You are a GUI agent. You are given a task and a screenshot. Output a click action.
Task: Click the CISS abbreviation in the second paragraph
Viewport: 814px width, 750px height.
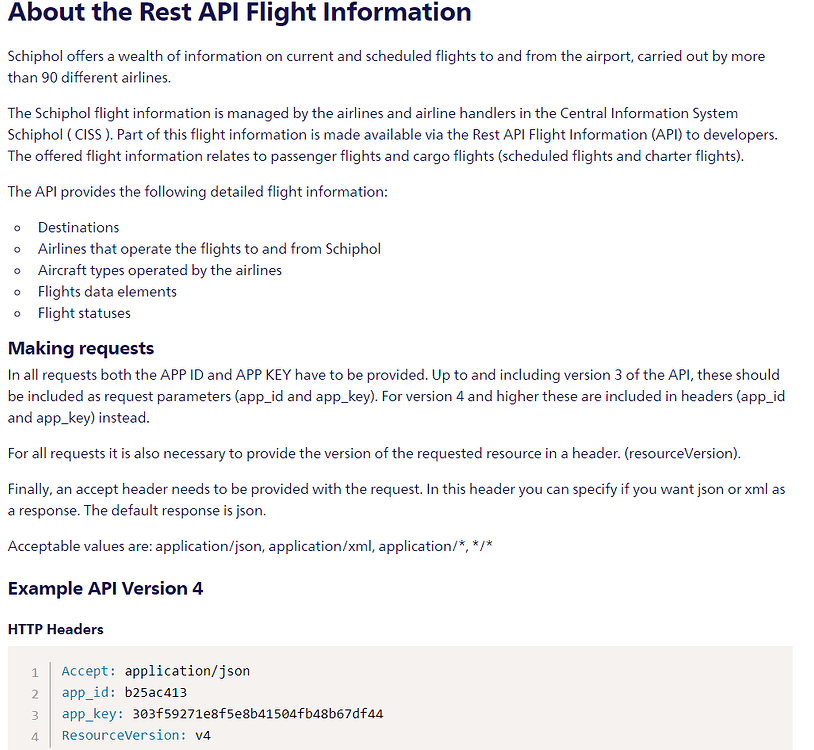[88, 135]
